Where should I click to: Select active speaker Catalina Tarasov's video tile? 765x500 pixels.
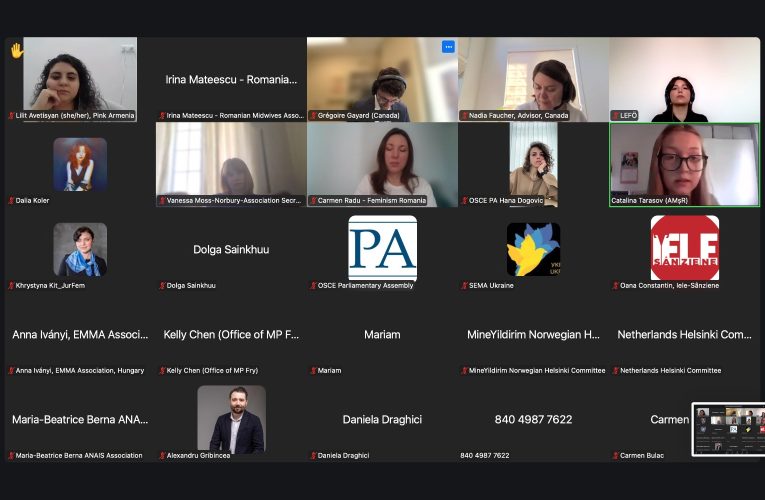point(684,165)
